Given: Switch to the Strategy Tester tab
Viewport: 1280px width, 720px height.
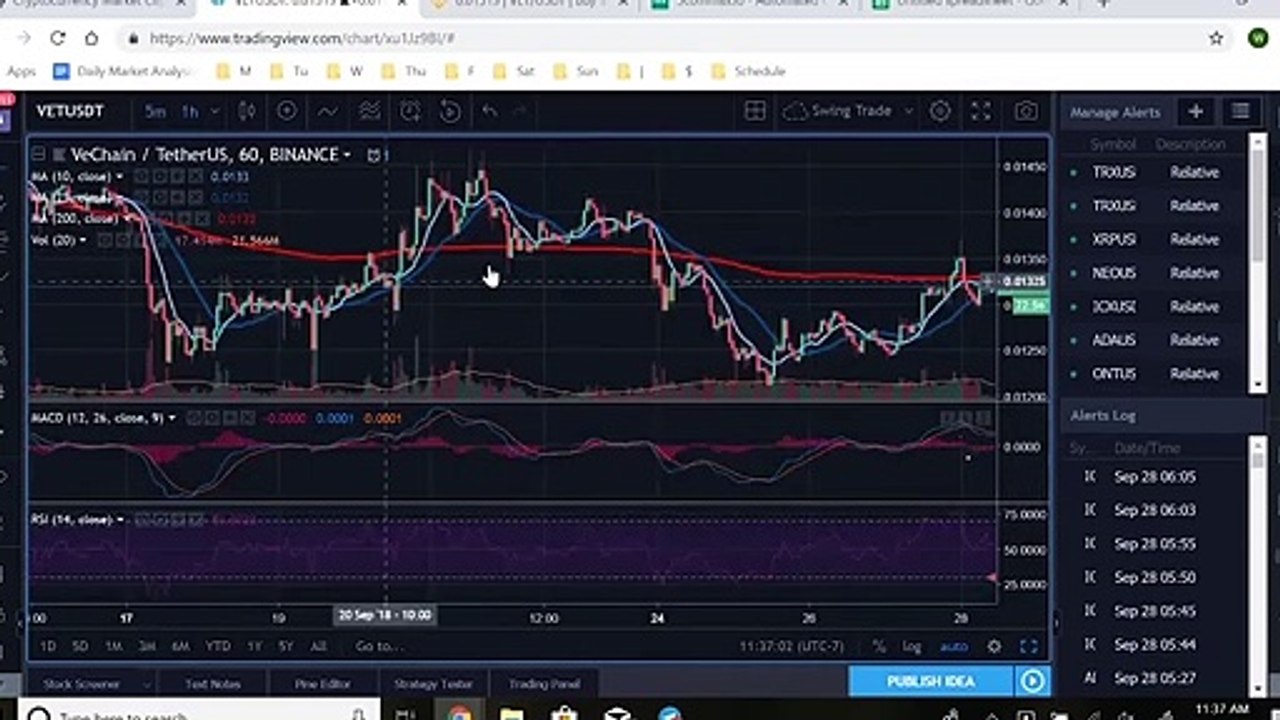Looking at the screenshot, I should tap(433, 684).
